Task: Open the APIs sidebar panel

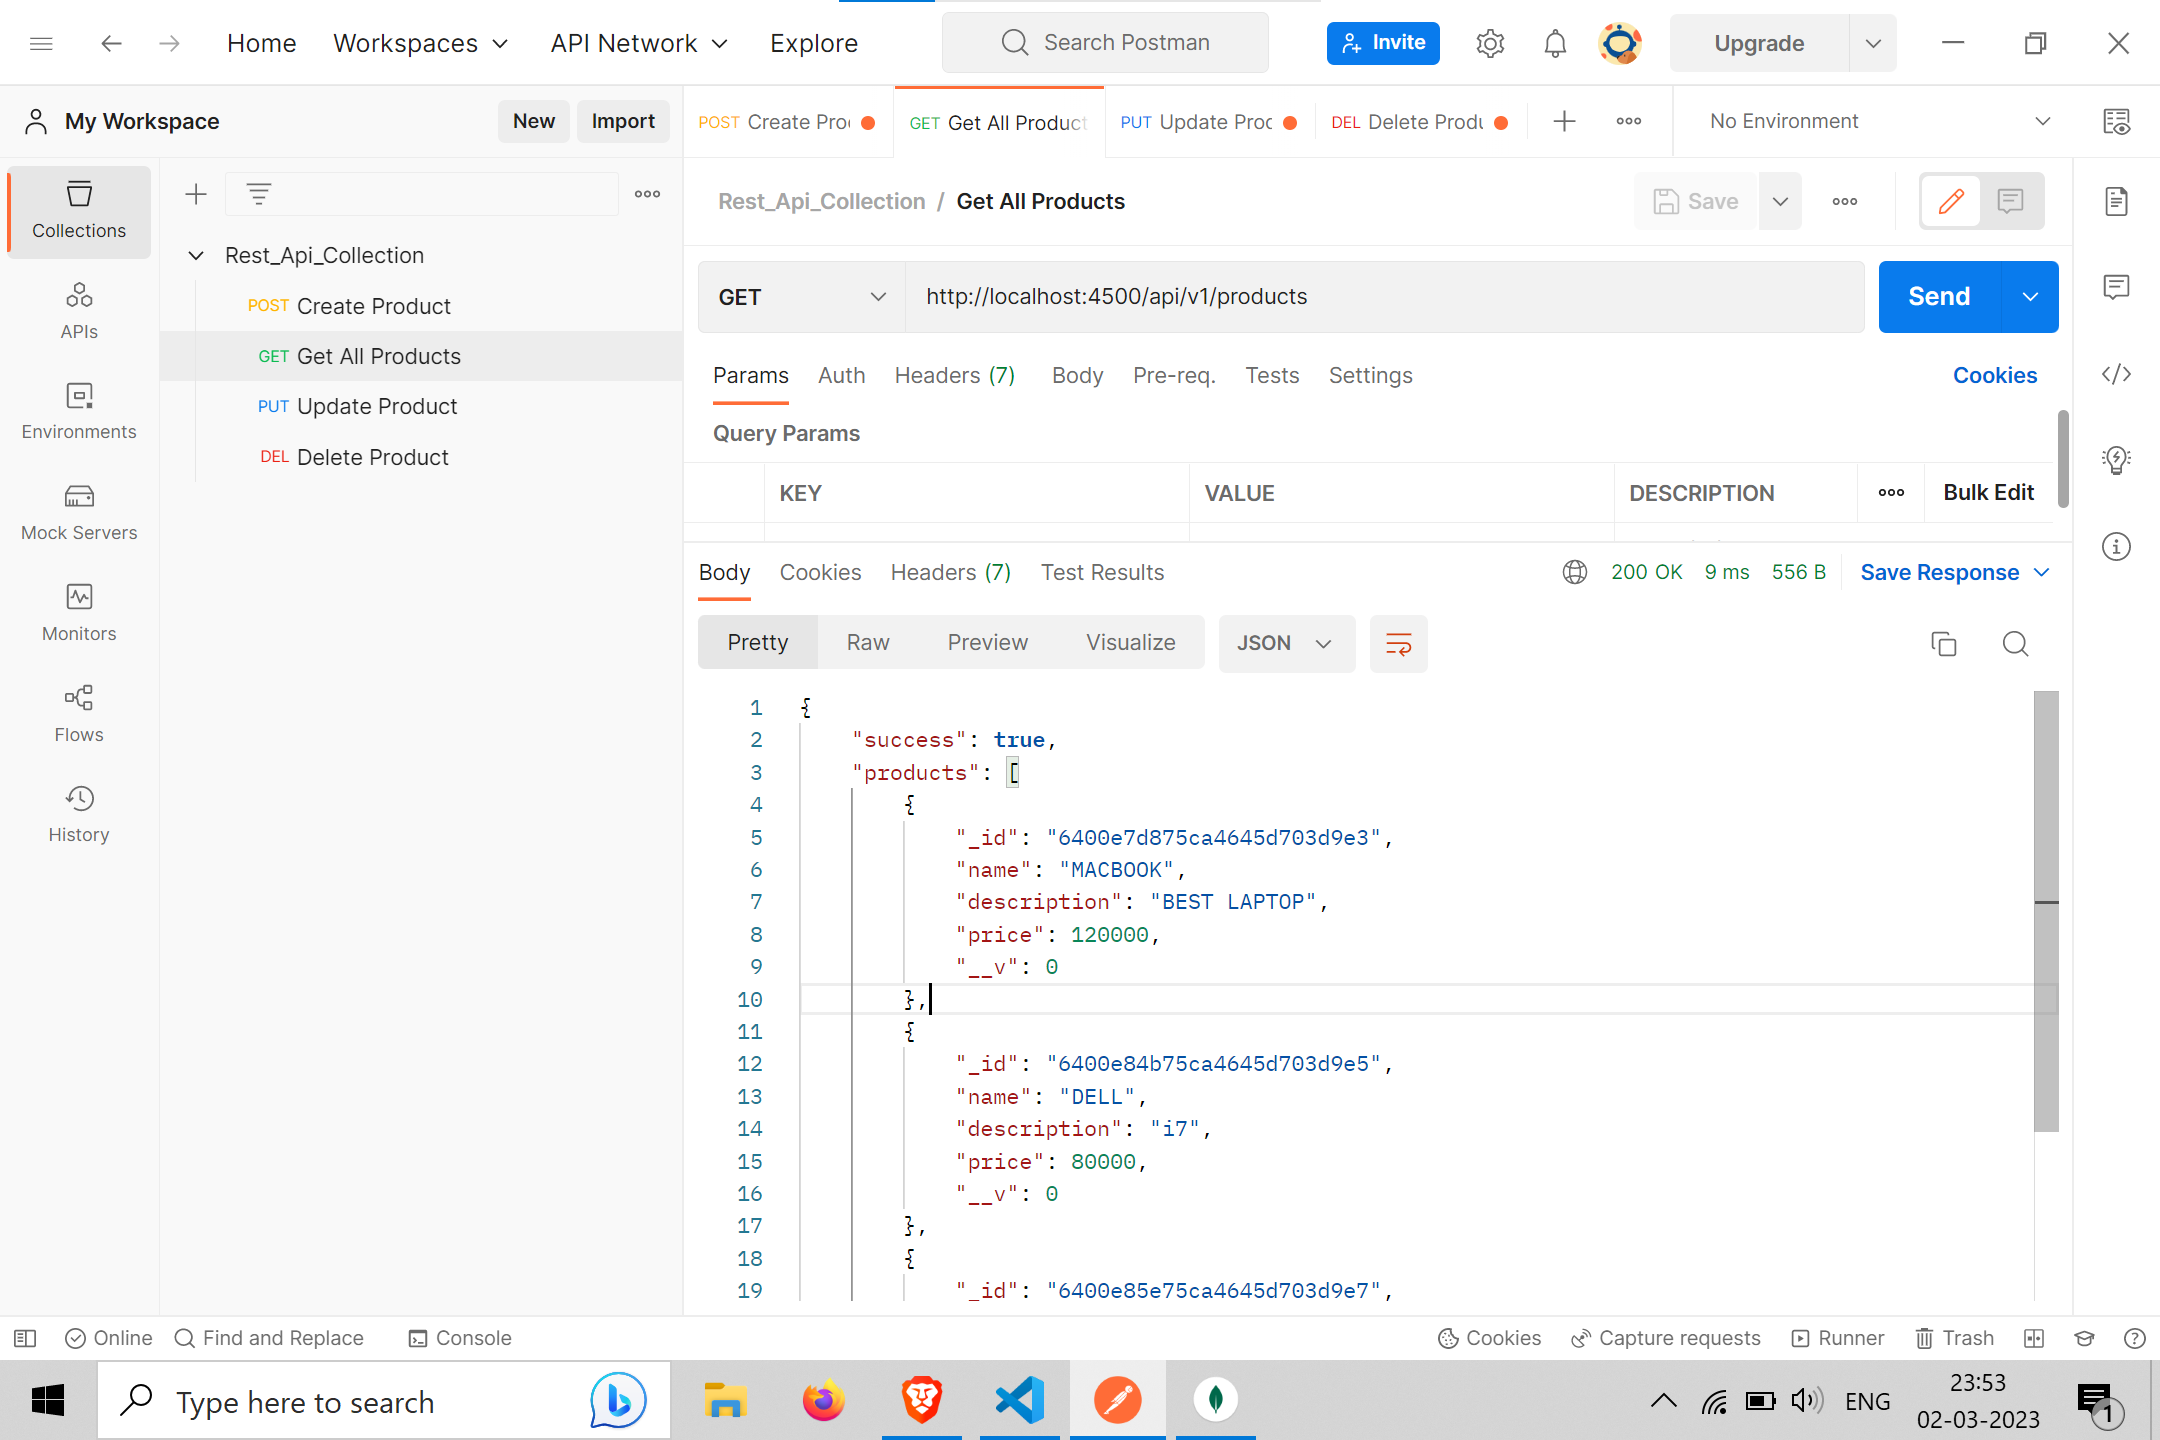Action: (x=78, y=309)
